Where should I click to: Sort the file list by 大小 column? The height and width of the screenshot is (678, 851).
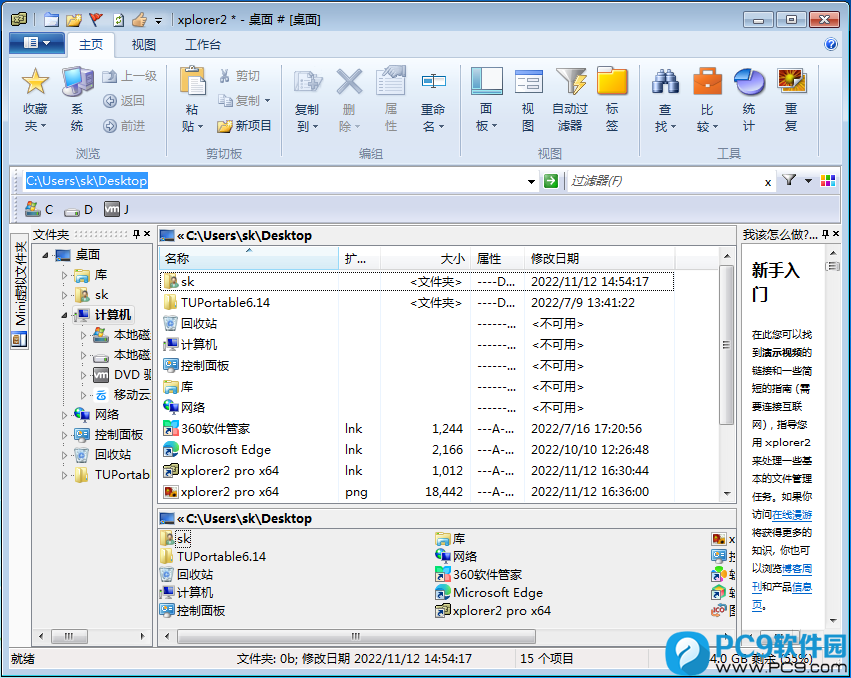pos(426,258)
